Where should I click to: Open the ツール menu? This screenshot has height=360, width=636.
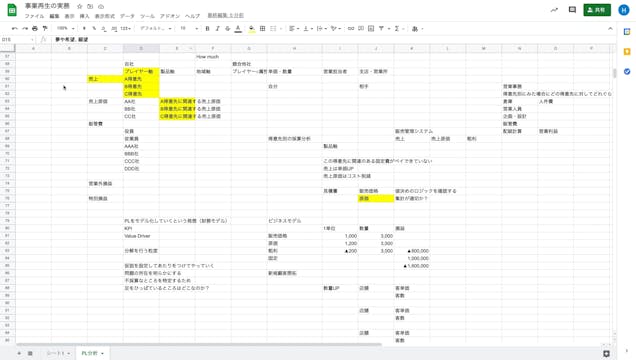147,16
